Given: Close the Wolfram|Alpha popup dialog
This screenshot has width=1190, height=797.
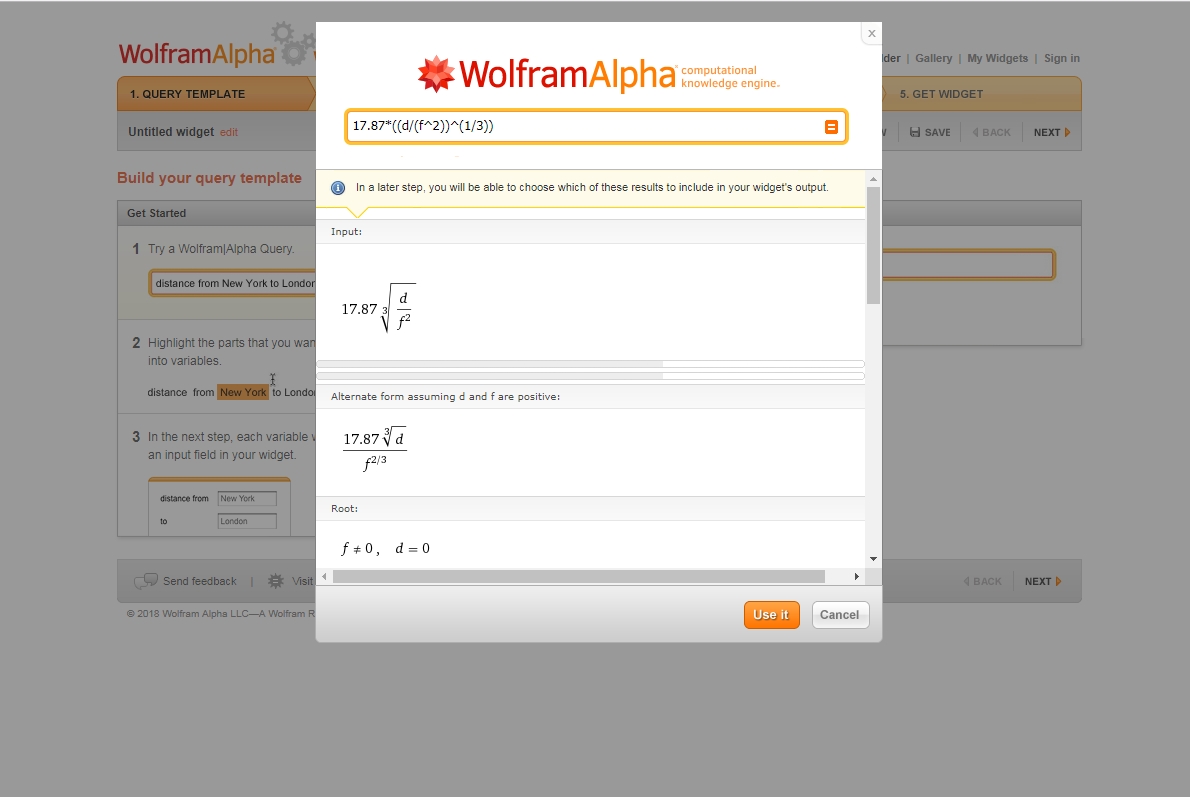Looking at the screenshot, I should [x=871, y=33].
